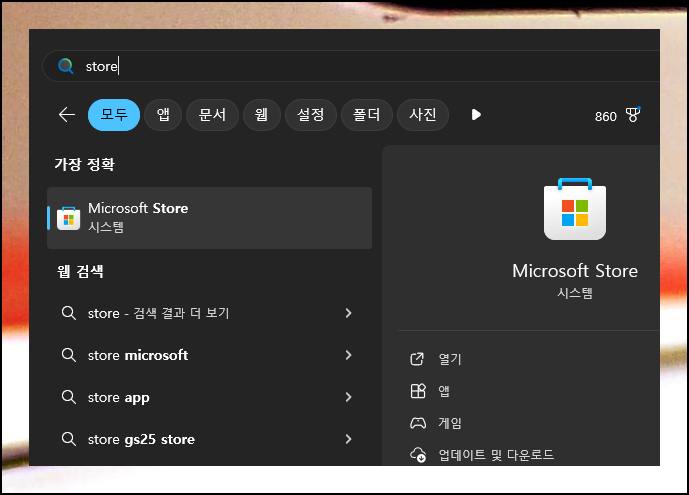Open 'store - 검색 결과 더 보기' web result

point(210,313)
